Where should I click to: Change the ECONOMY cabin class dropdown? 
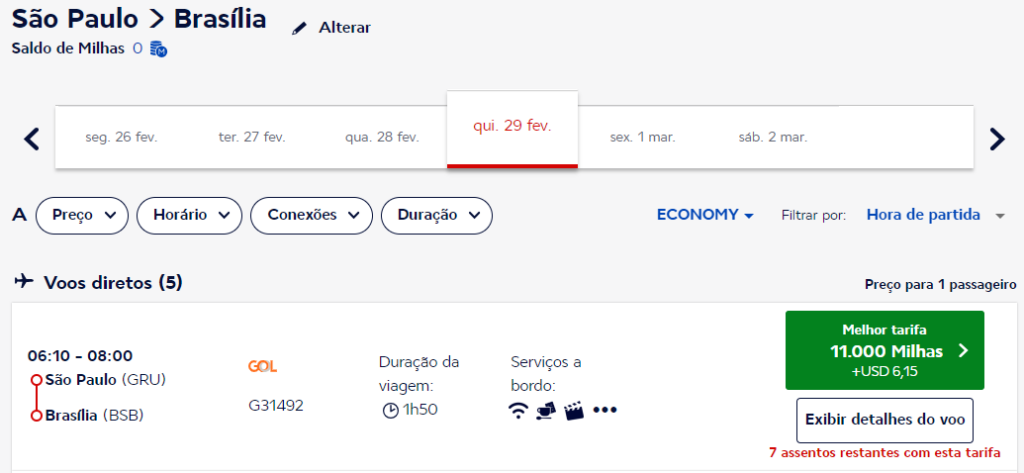pyautogui.click(x=705, y=215)
